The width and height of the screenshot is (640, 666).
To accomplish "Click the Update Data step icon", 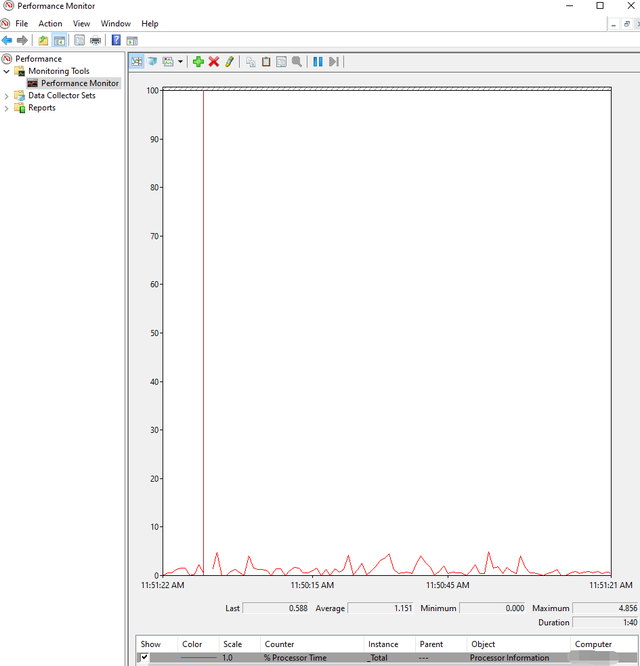I will (x=334, y=62).
